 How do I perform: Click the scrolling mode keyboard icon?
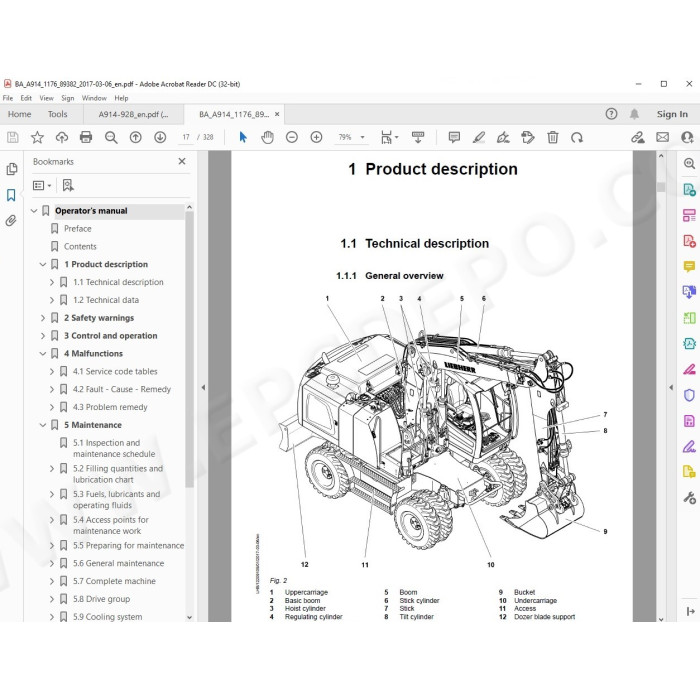pyautogui.click(x=418, y=137)
